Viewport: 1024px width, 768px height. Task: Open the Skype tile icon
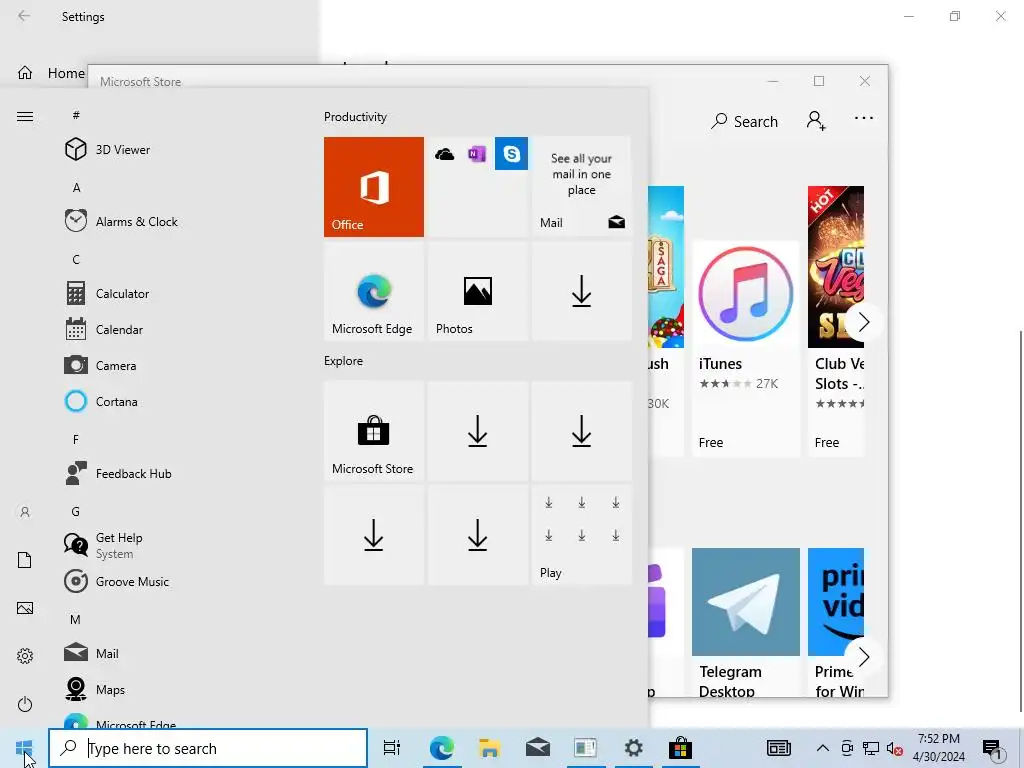[x=511, y=153]
